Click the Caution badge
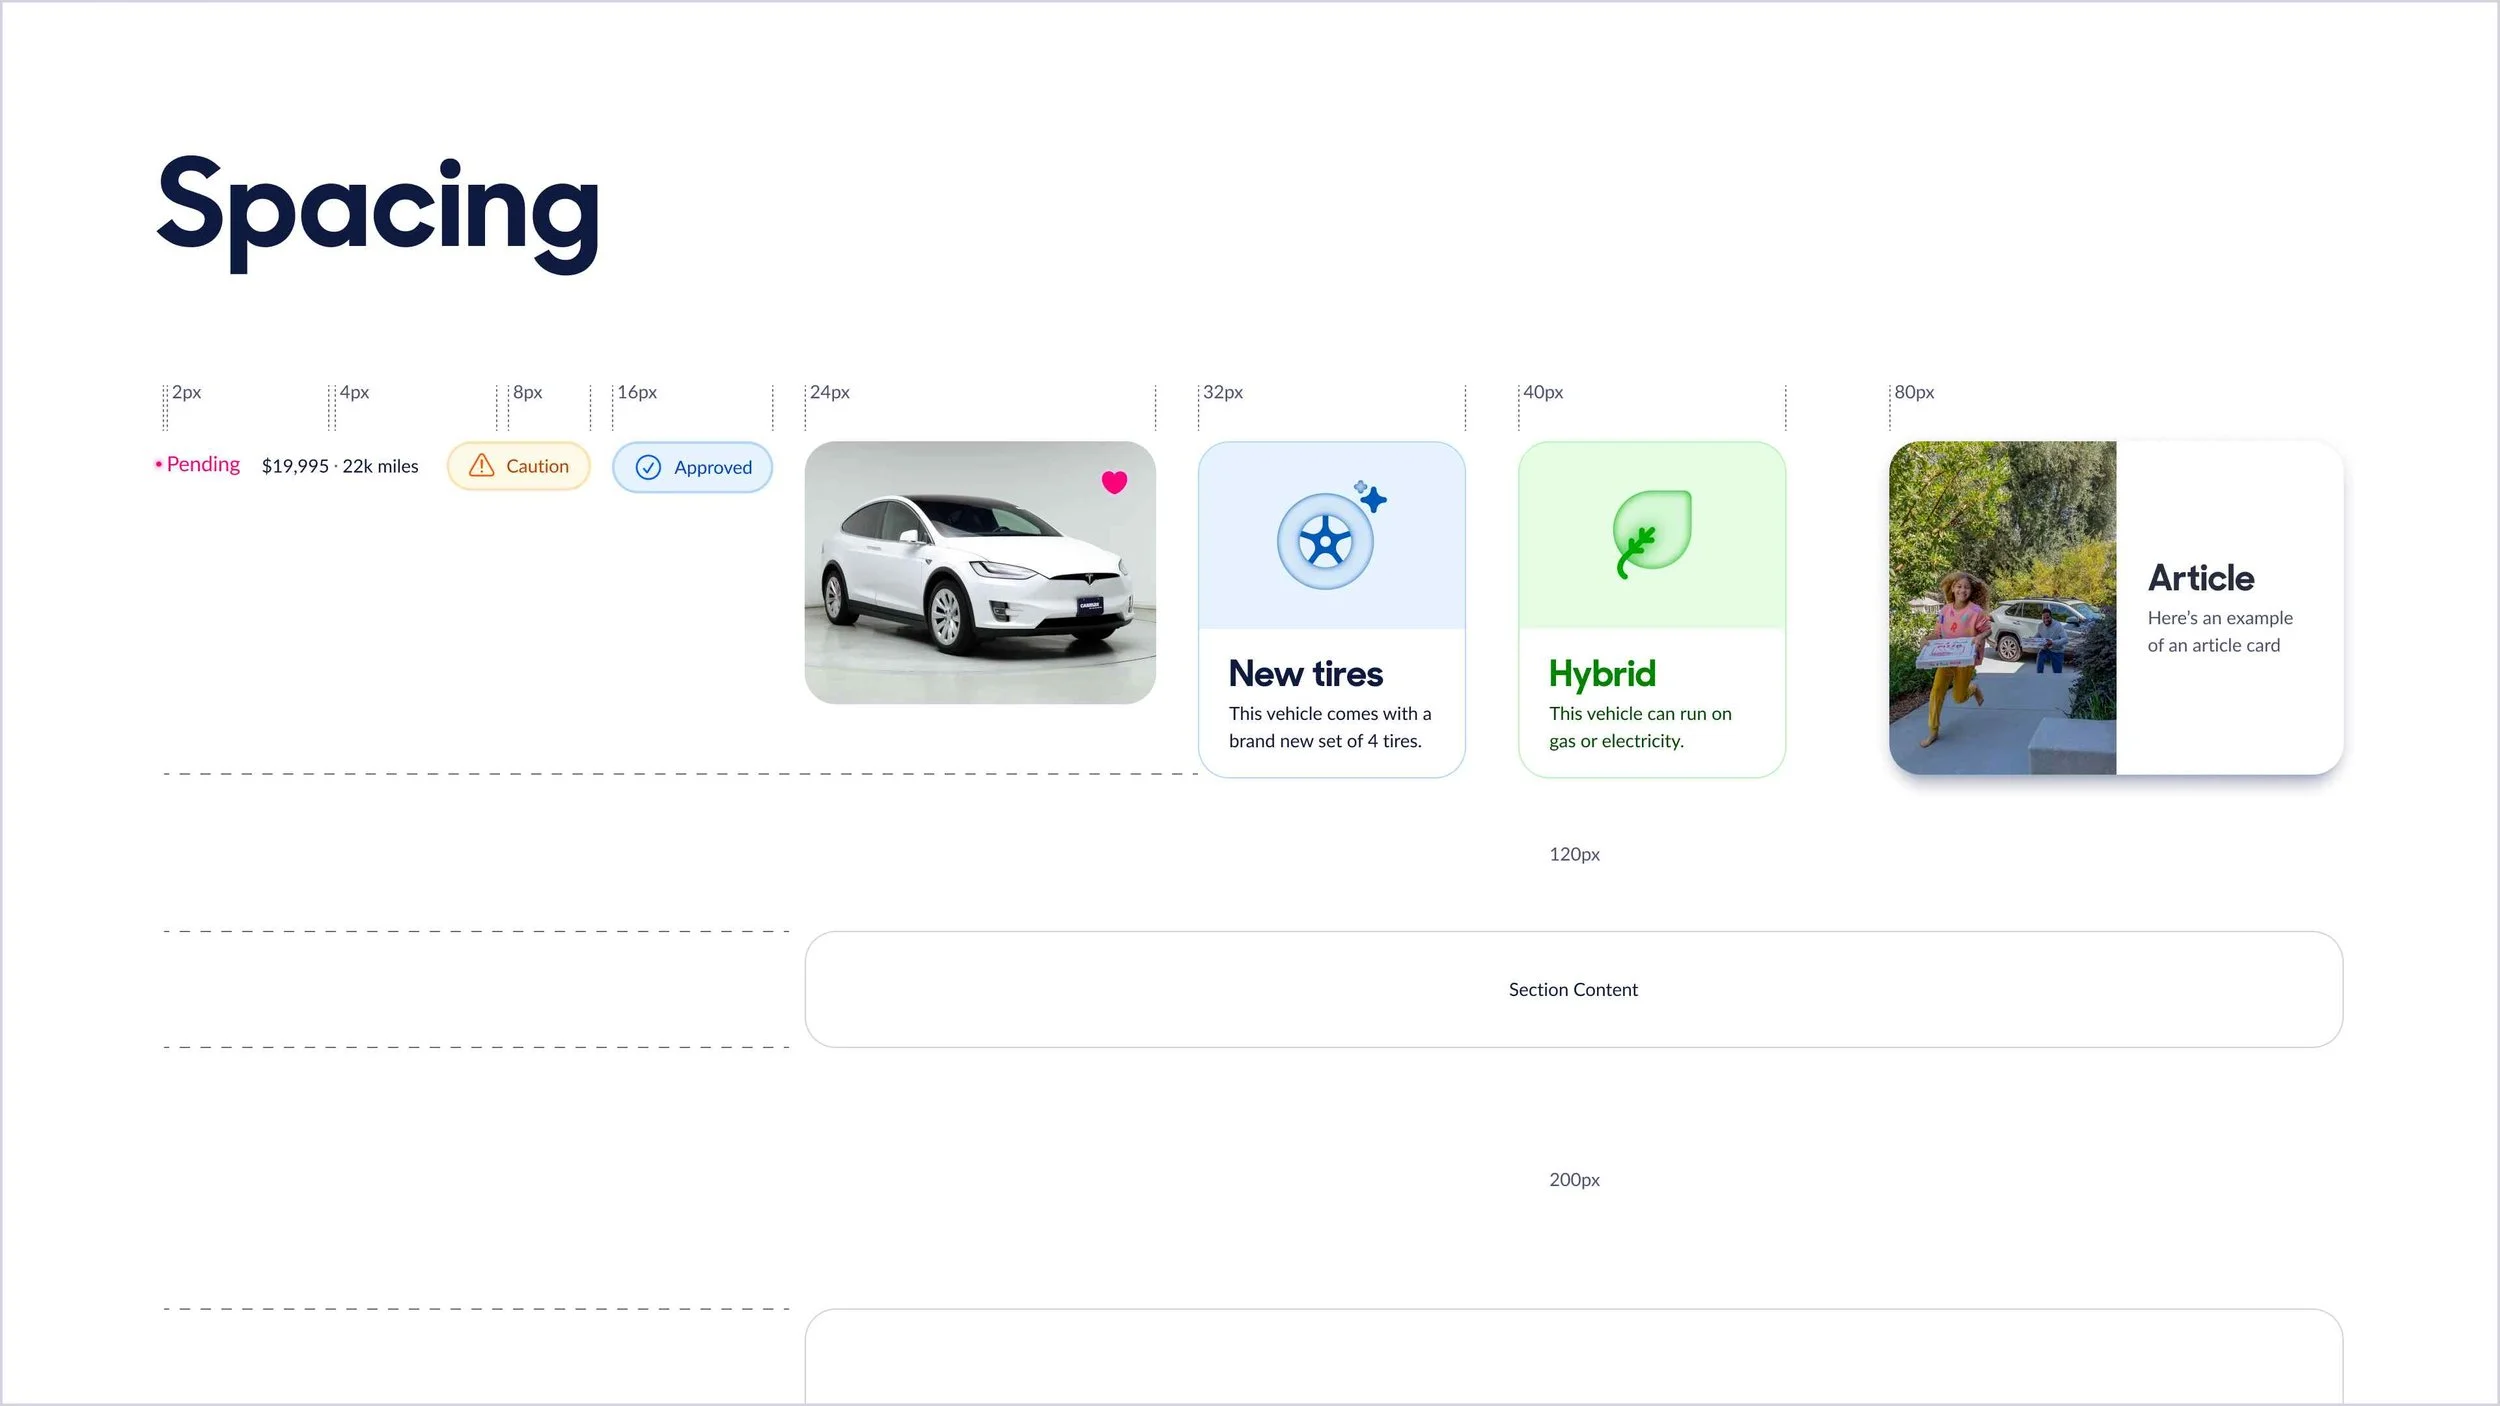 (x=518, y=466)
